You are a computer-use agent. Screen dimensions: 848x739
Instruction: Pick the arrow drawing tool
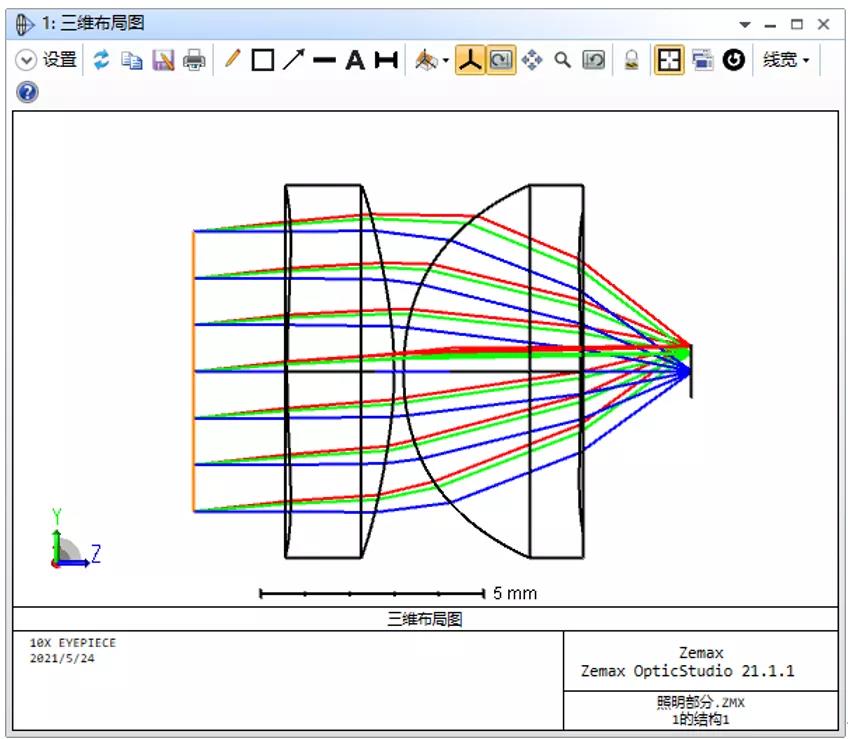(x=294, y=60)
